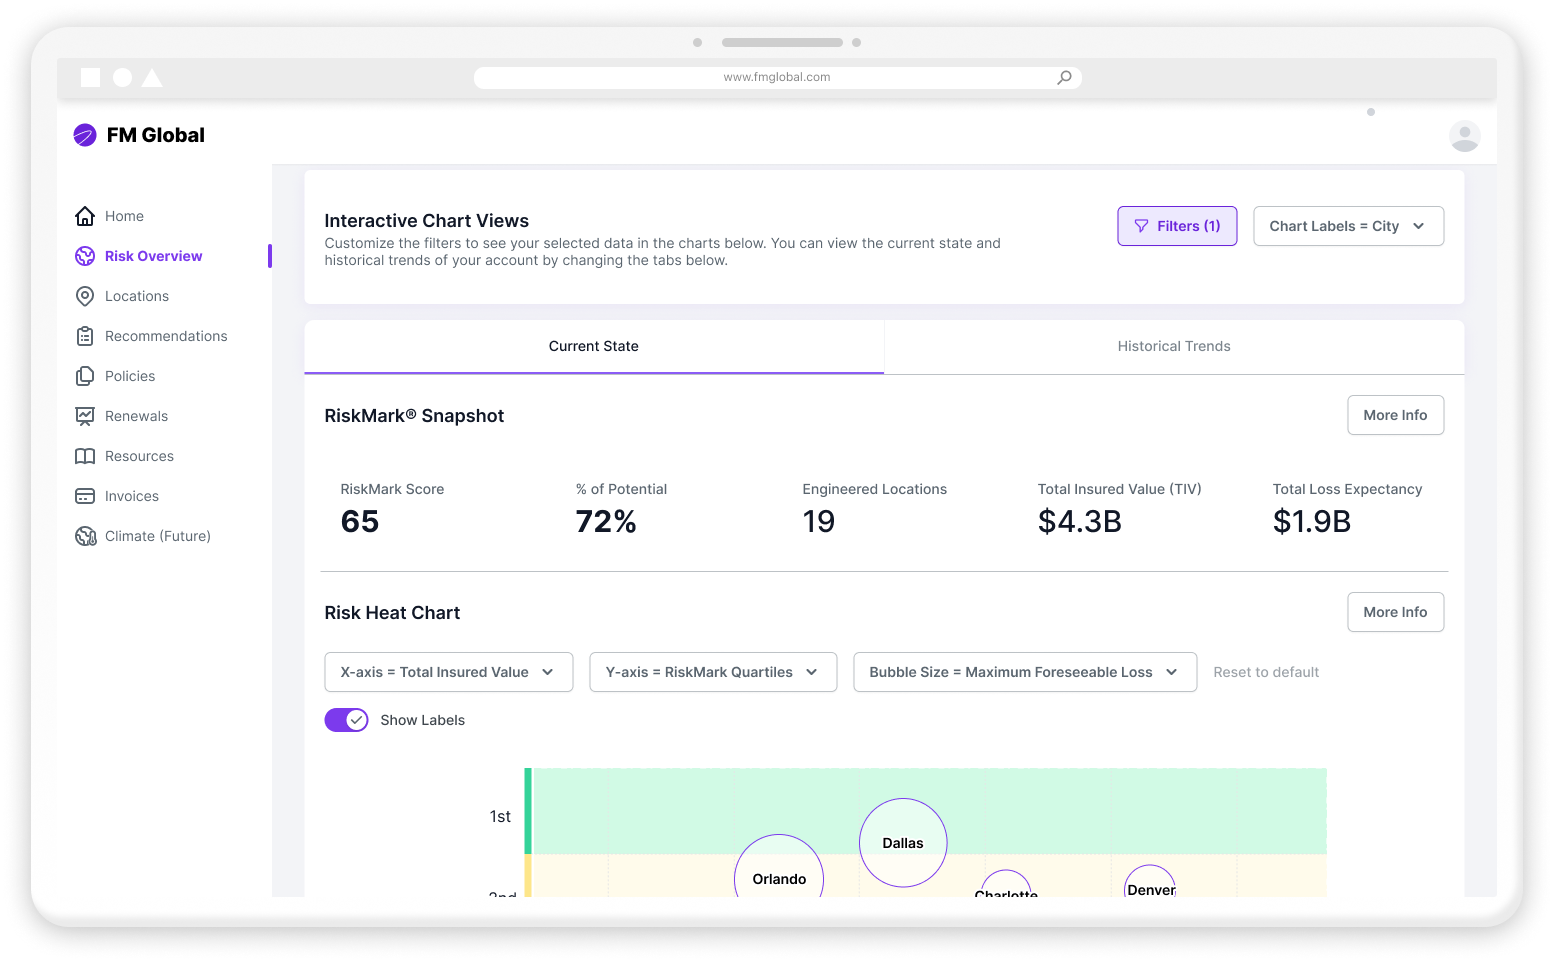This screenshot has height=962, width=1554.
Task: Open the X-axis = Total Insured Value dropdown
Action: [x=448, y=672]
